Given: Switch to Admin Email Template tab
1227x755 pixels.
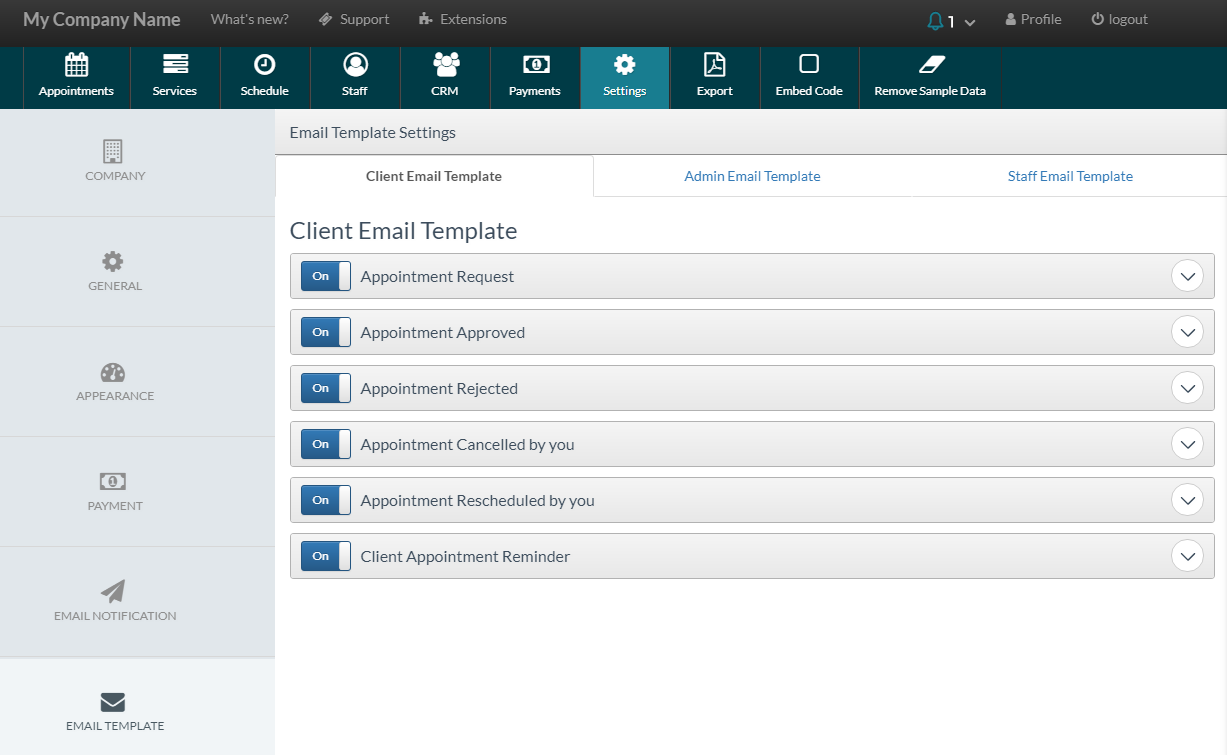Looking at the screenshot, I should pyautogui.click(x=752, y=176).
